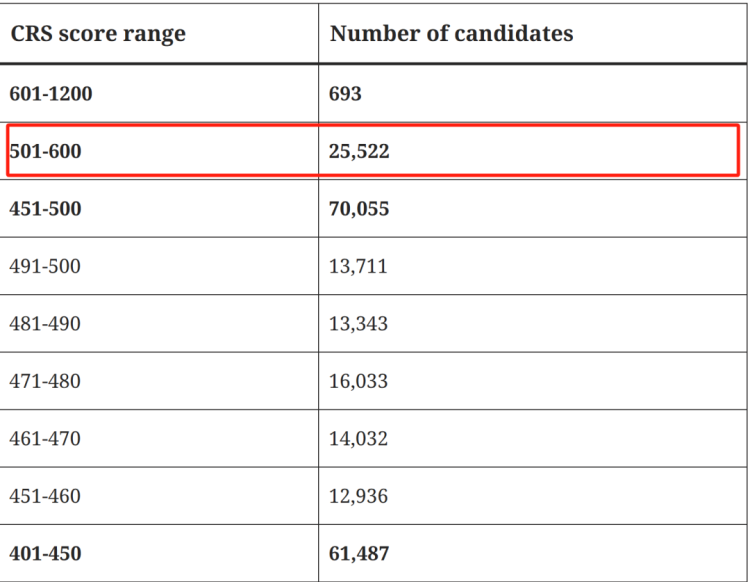Click the 14,032 candidates value
750x582 pixels.
(358, 438)
